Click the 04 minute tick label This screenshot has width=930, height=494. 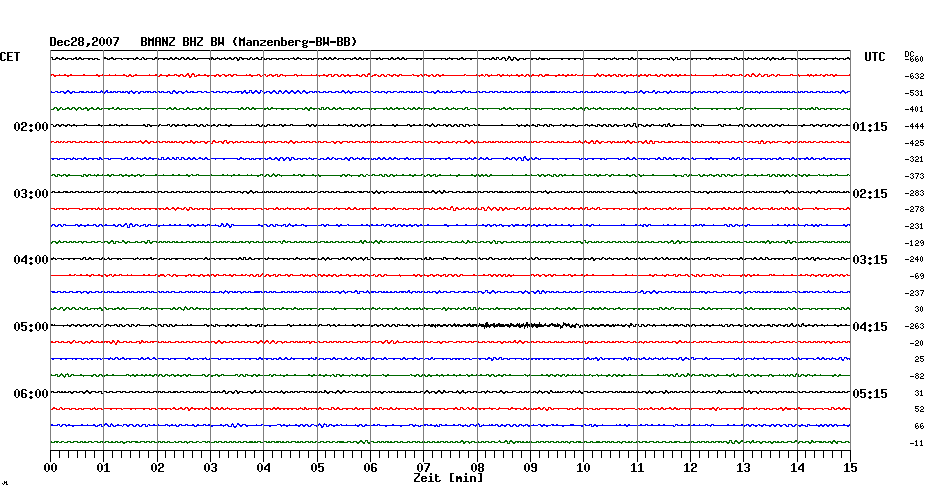pyautogui.click(x=264, y=467)
